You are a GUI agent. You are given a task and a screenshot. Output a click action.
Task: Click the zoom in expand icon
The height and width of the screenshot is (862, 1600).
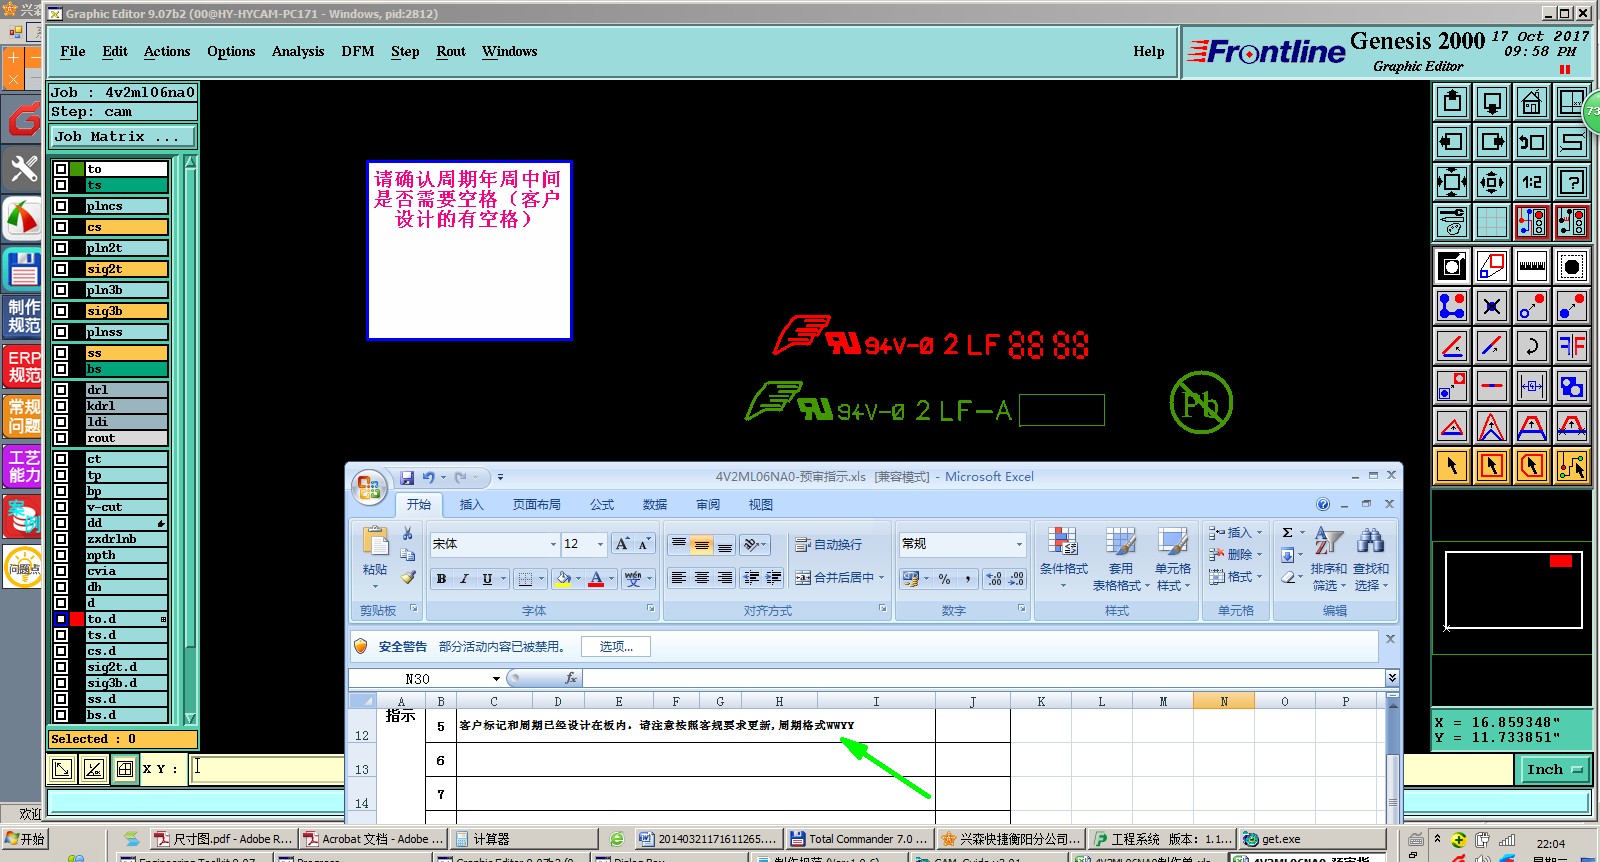click(1452, 182)
